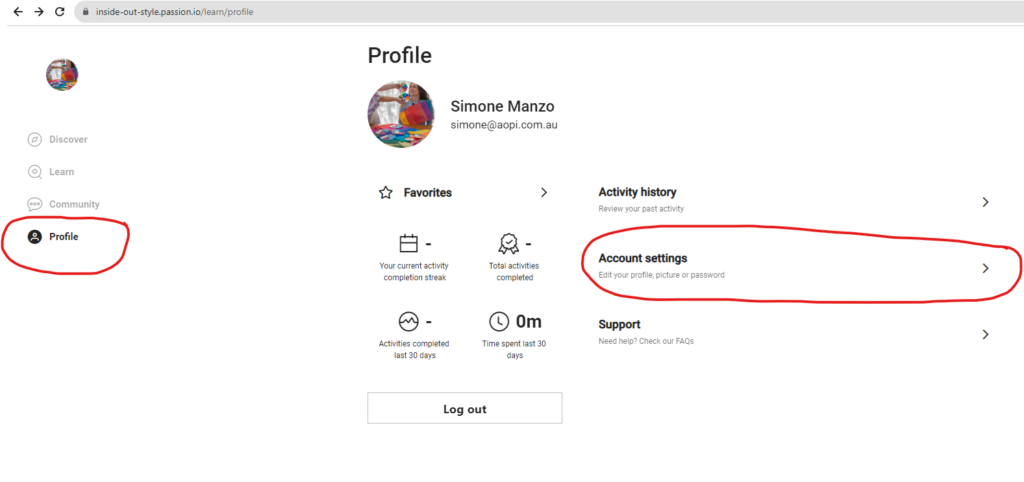The height and width of the screenshot is (482, 1024).
Task: Click the padlock icon in the address bar
Action: [x=85, y=12]
